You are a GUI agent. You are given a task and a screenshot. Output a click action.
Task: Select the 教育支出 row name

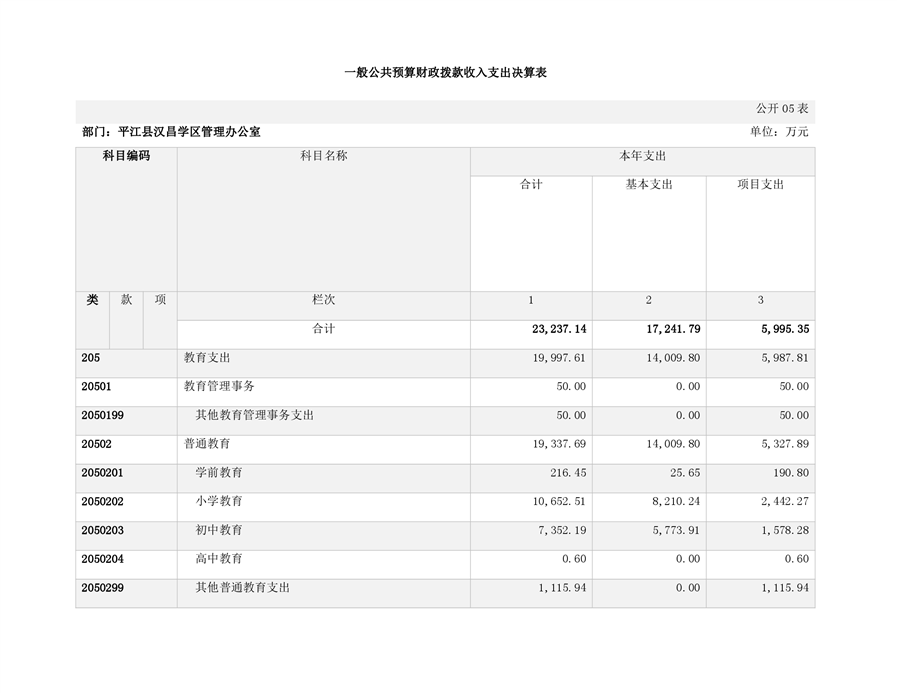[208, 358]
